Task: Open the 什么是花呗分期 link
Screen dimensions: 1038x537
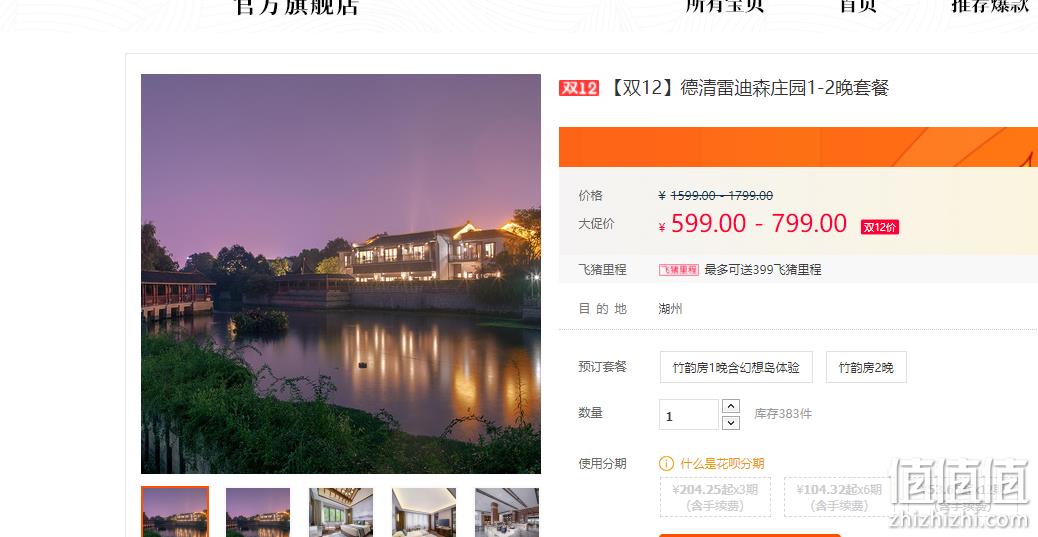Action: coord(722,464)
